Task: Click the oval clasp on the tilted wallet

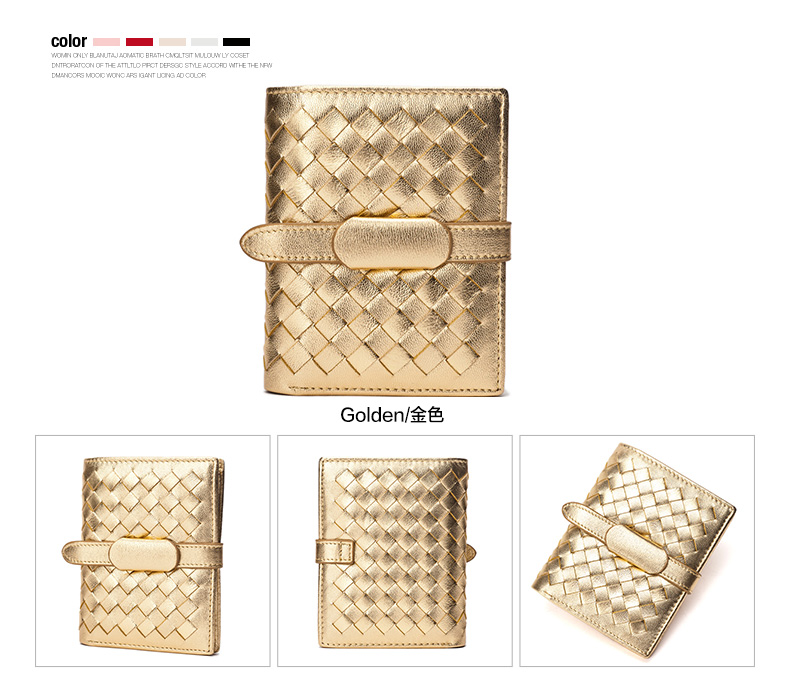Action: pos(636,547)
